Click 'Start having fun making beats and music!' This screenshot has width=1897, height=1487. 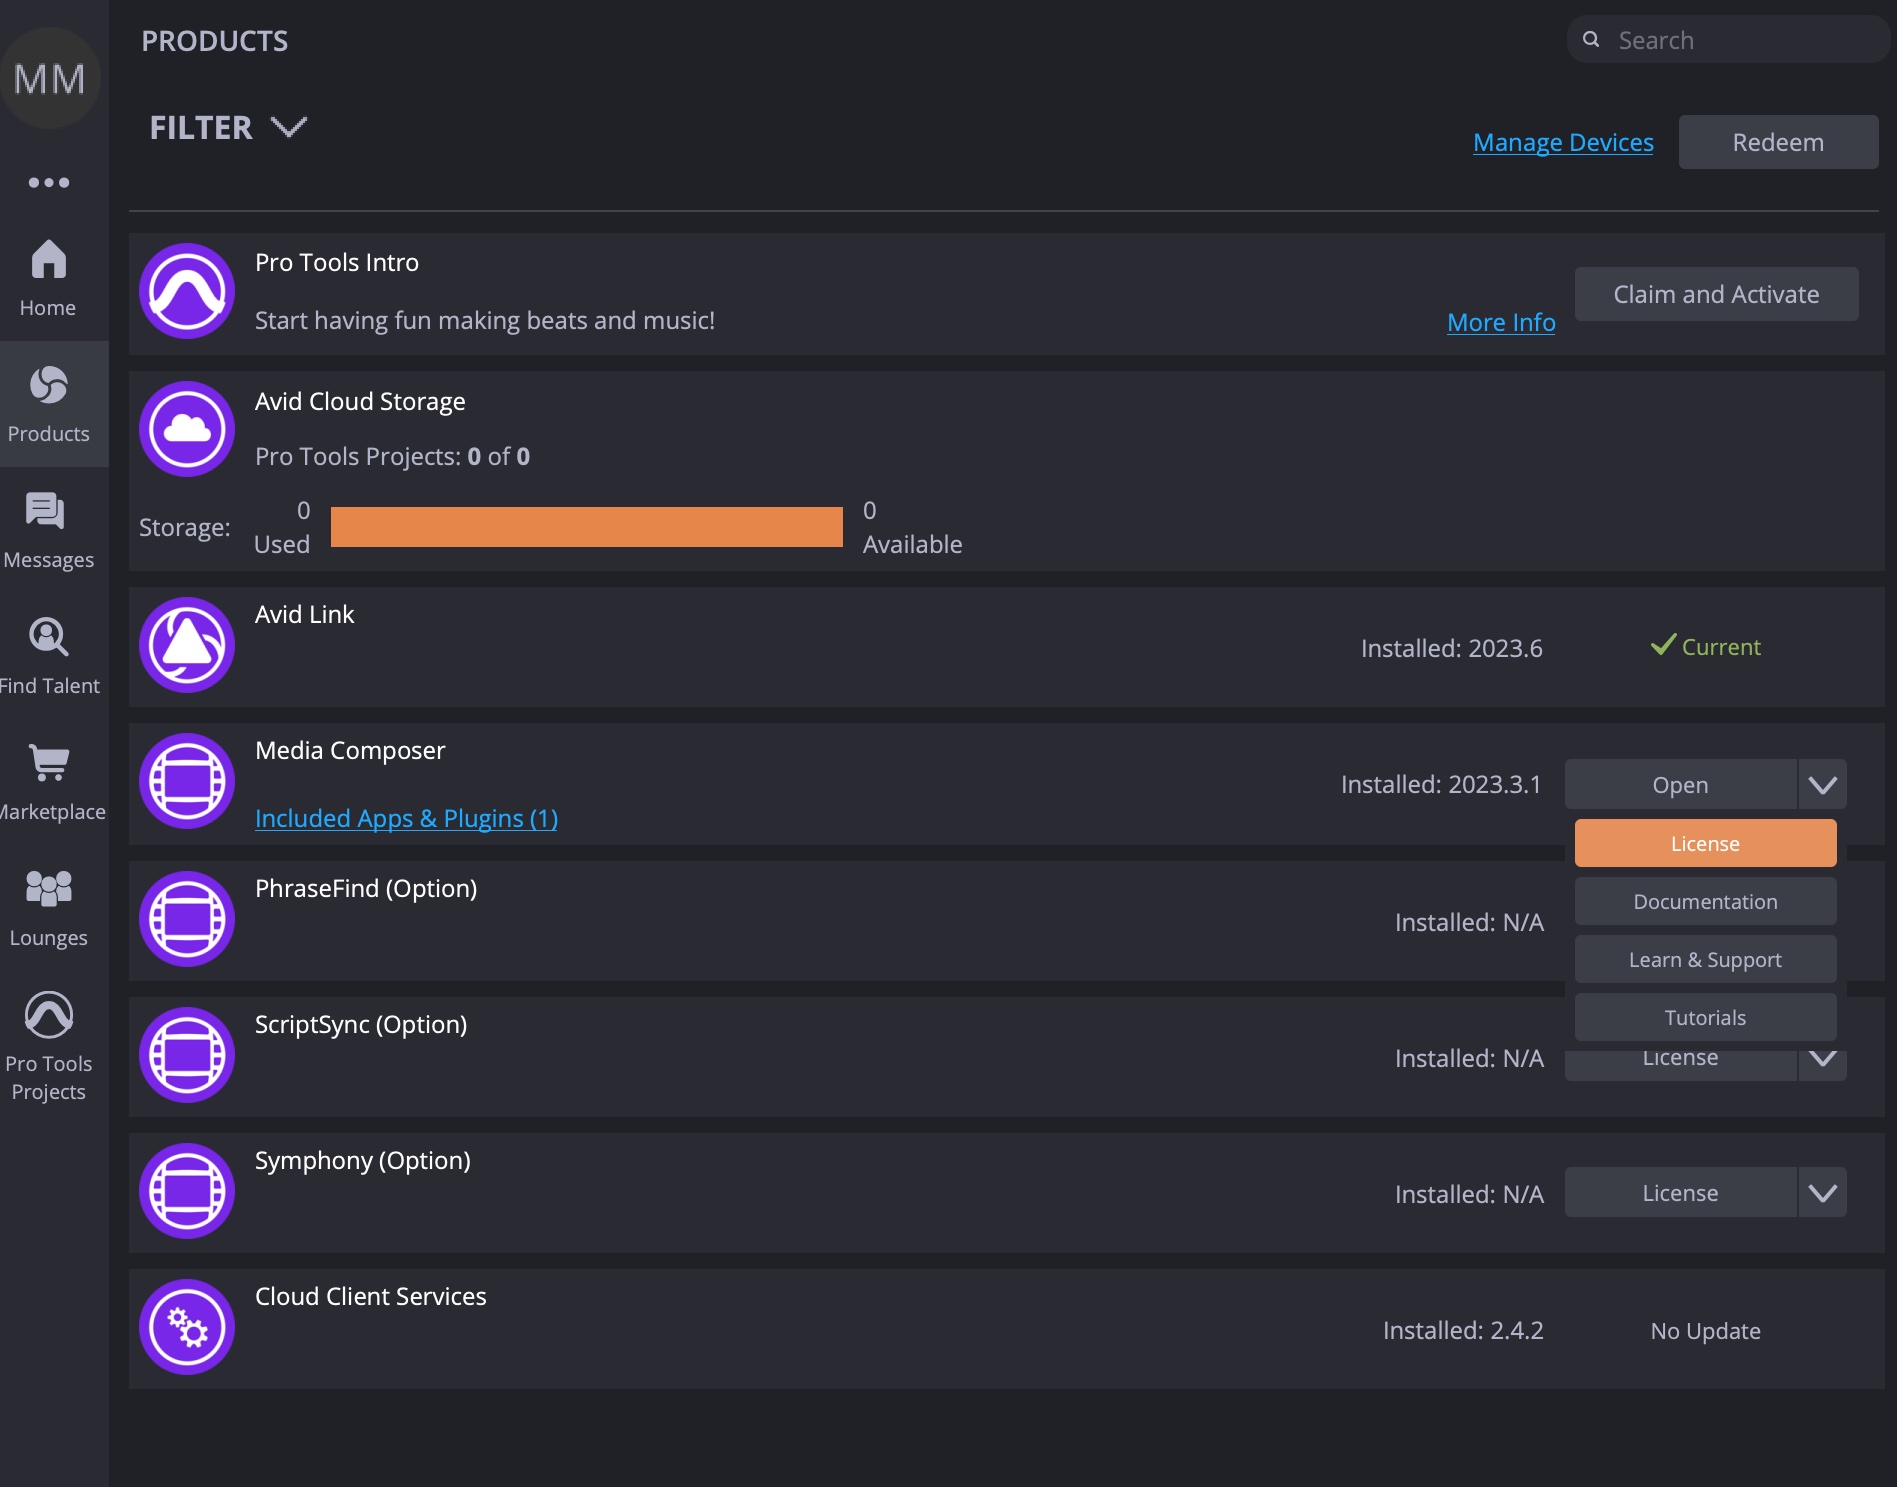pos(485,320)
